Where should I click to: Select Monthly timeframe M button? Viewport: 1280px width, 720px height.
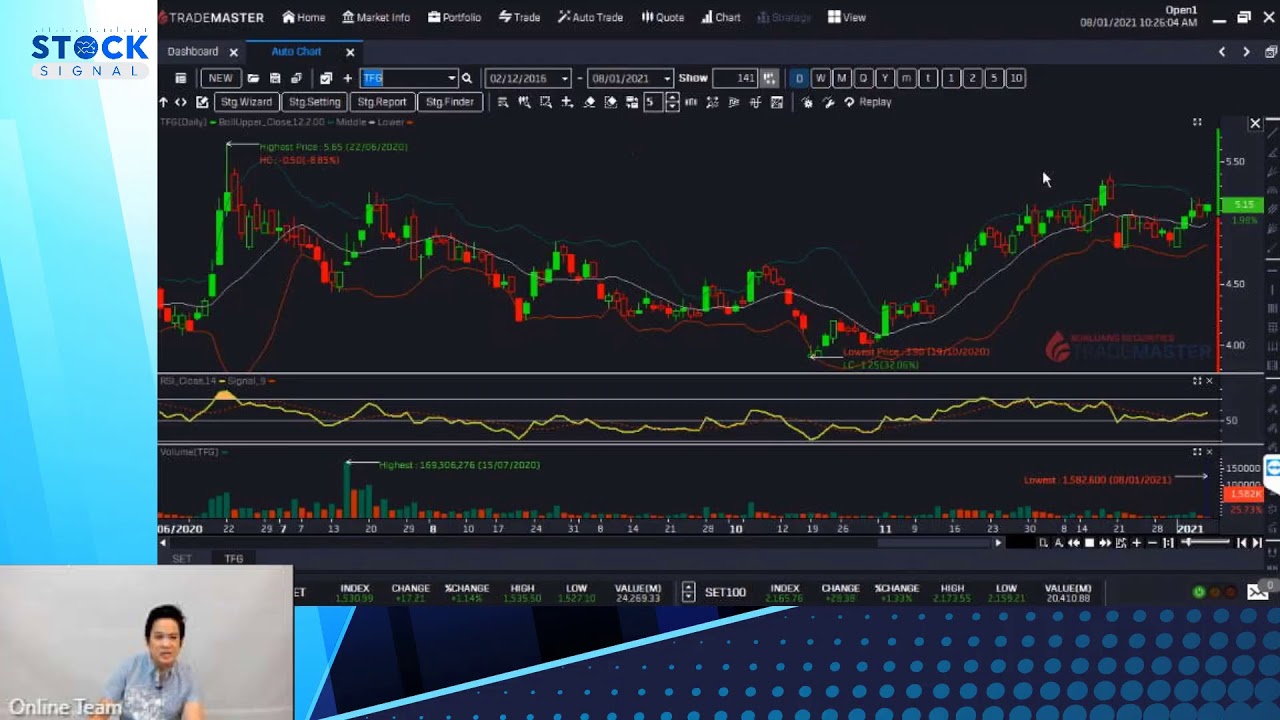tap(842, 78)
